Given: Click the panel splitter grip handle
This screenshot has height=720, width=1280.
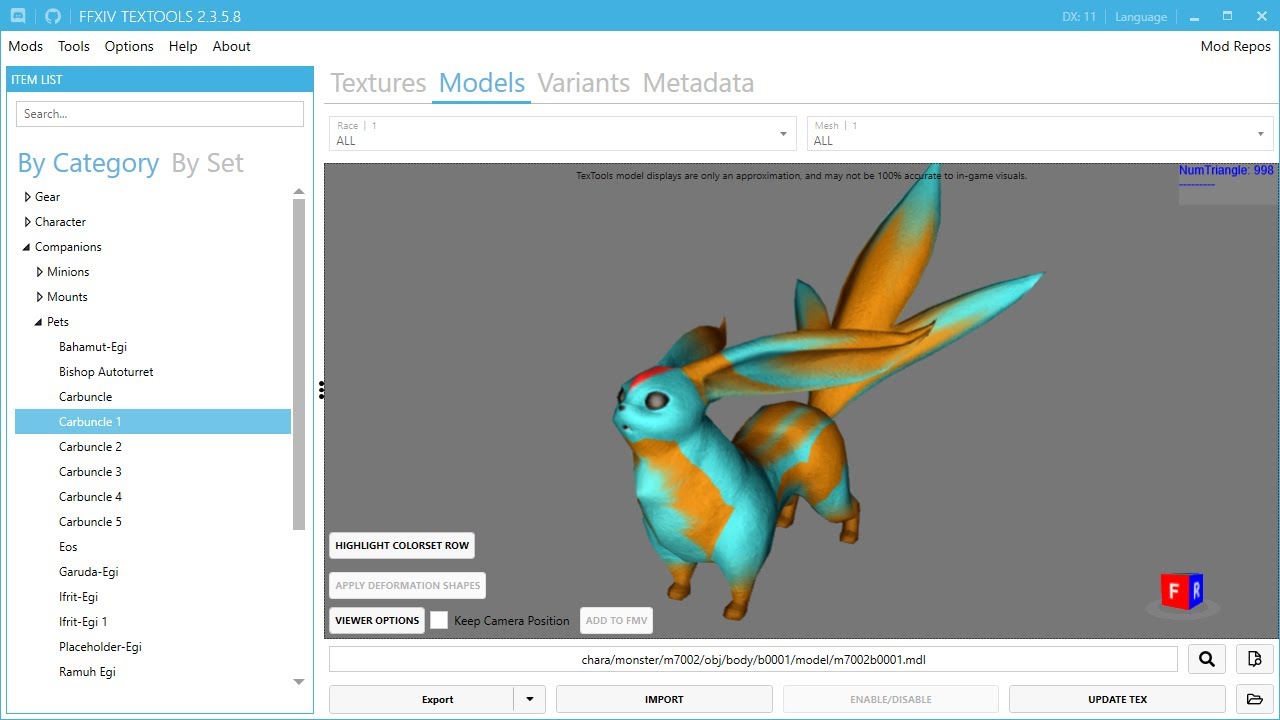Looking at the screenshot, I should click(321, 390).
